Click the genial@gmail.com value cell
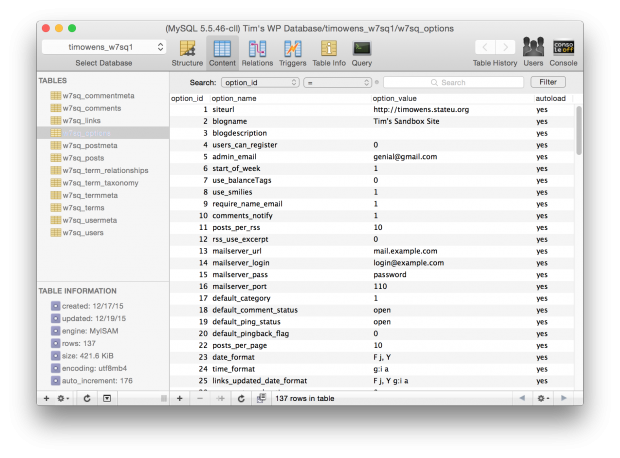The image size is (620, 458). click(x=405, y=157)
